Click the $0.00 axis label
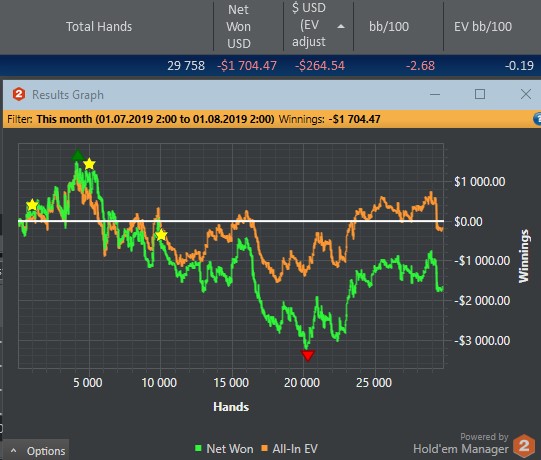The height and width of the screenshot is (460, 541). coord(468,222)
